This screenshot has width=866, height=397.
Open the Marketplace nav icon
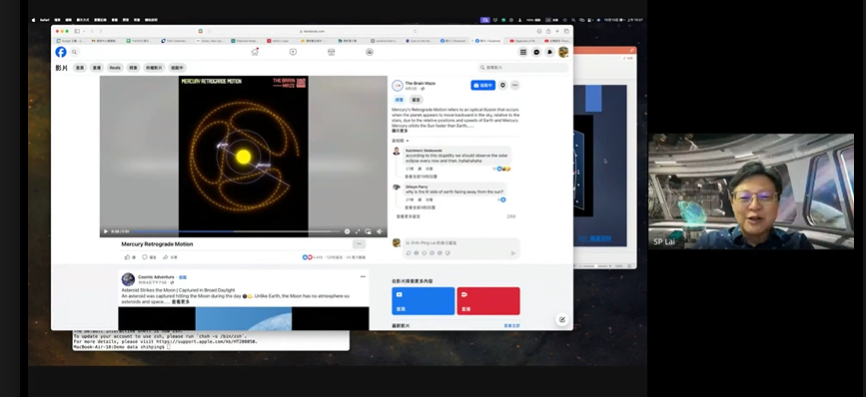pyautogui.click(x=331, y=52)
